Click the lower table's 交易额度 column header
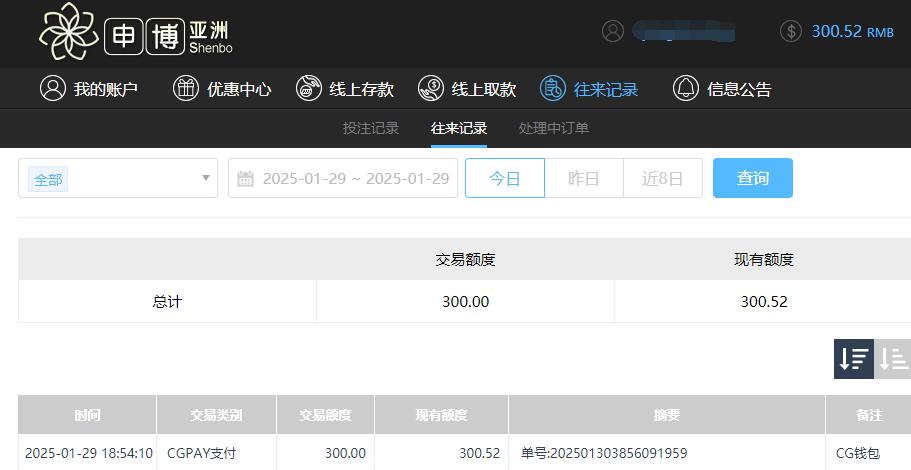911x470 pixels. (325, 415)
